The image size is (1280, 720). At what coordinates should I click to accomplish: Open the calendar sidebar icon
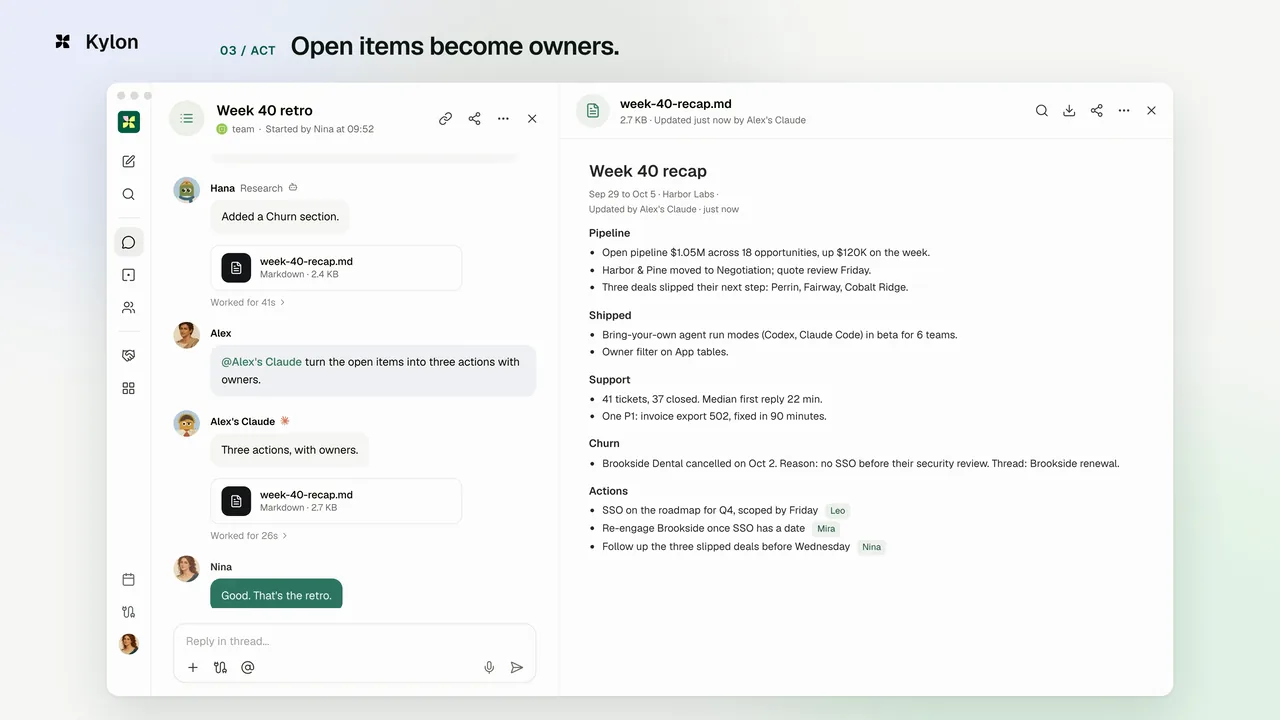coord(128,579)
